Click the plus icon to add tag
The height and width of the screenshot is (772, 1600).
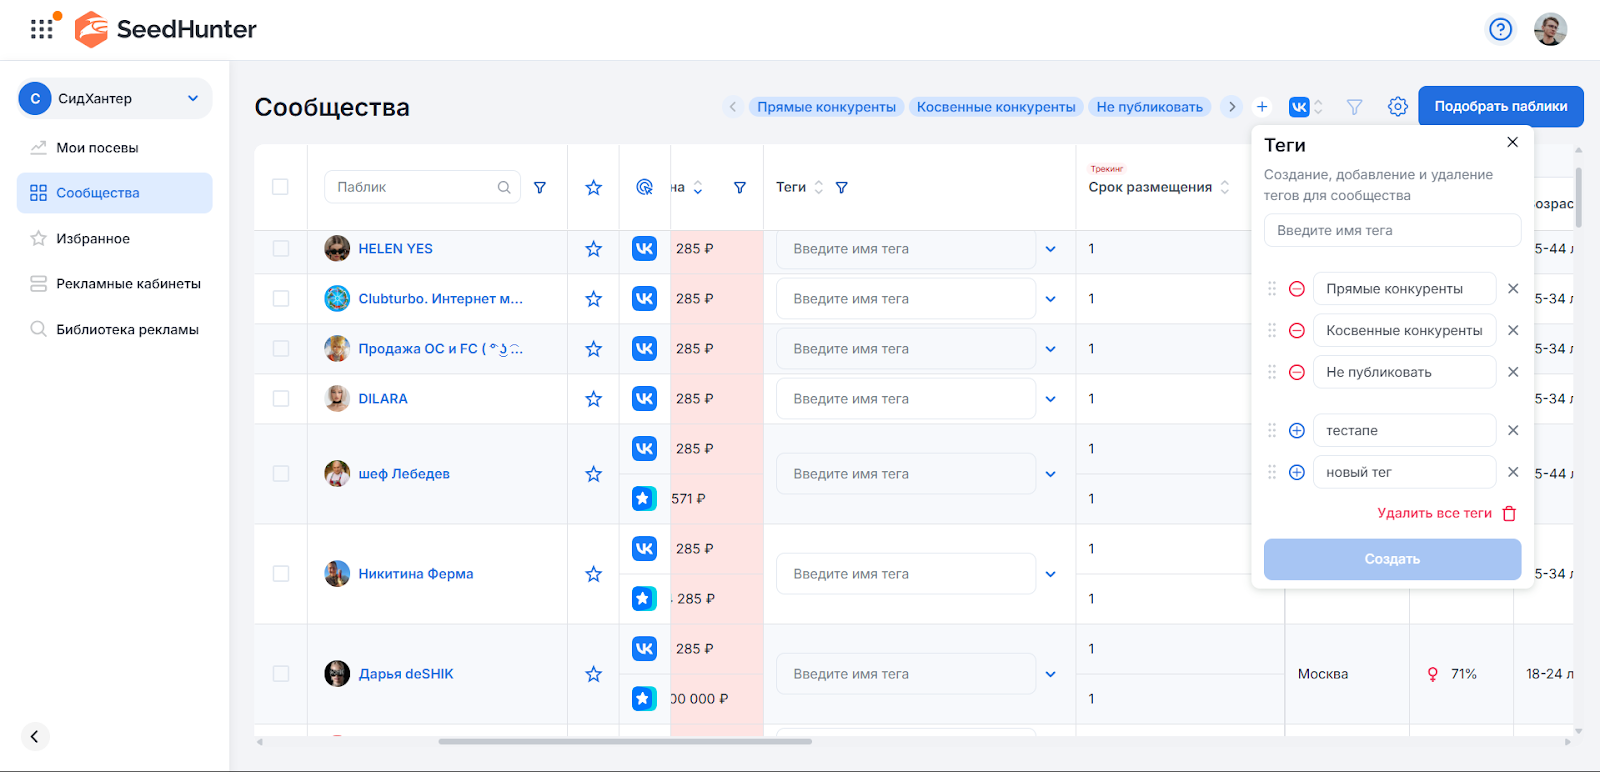click(x=1262, y=107)
